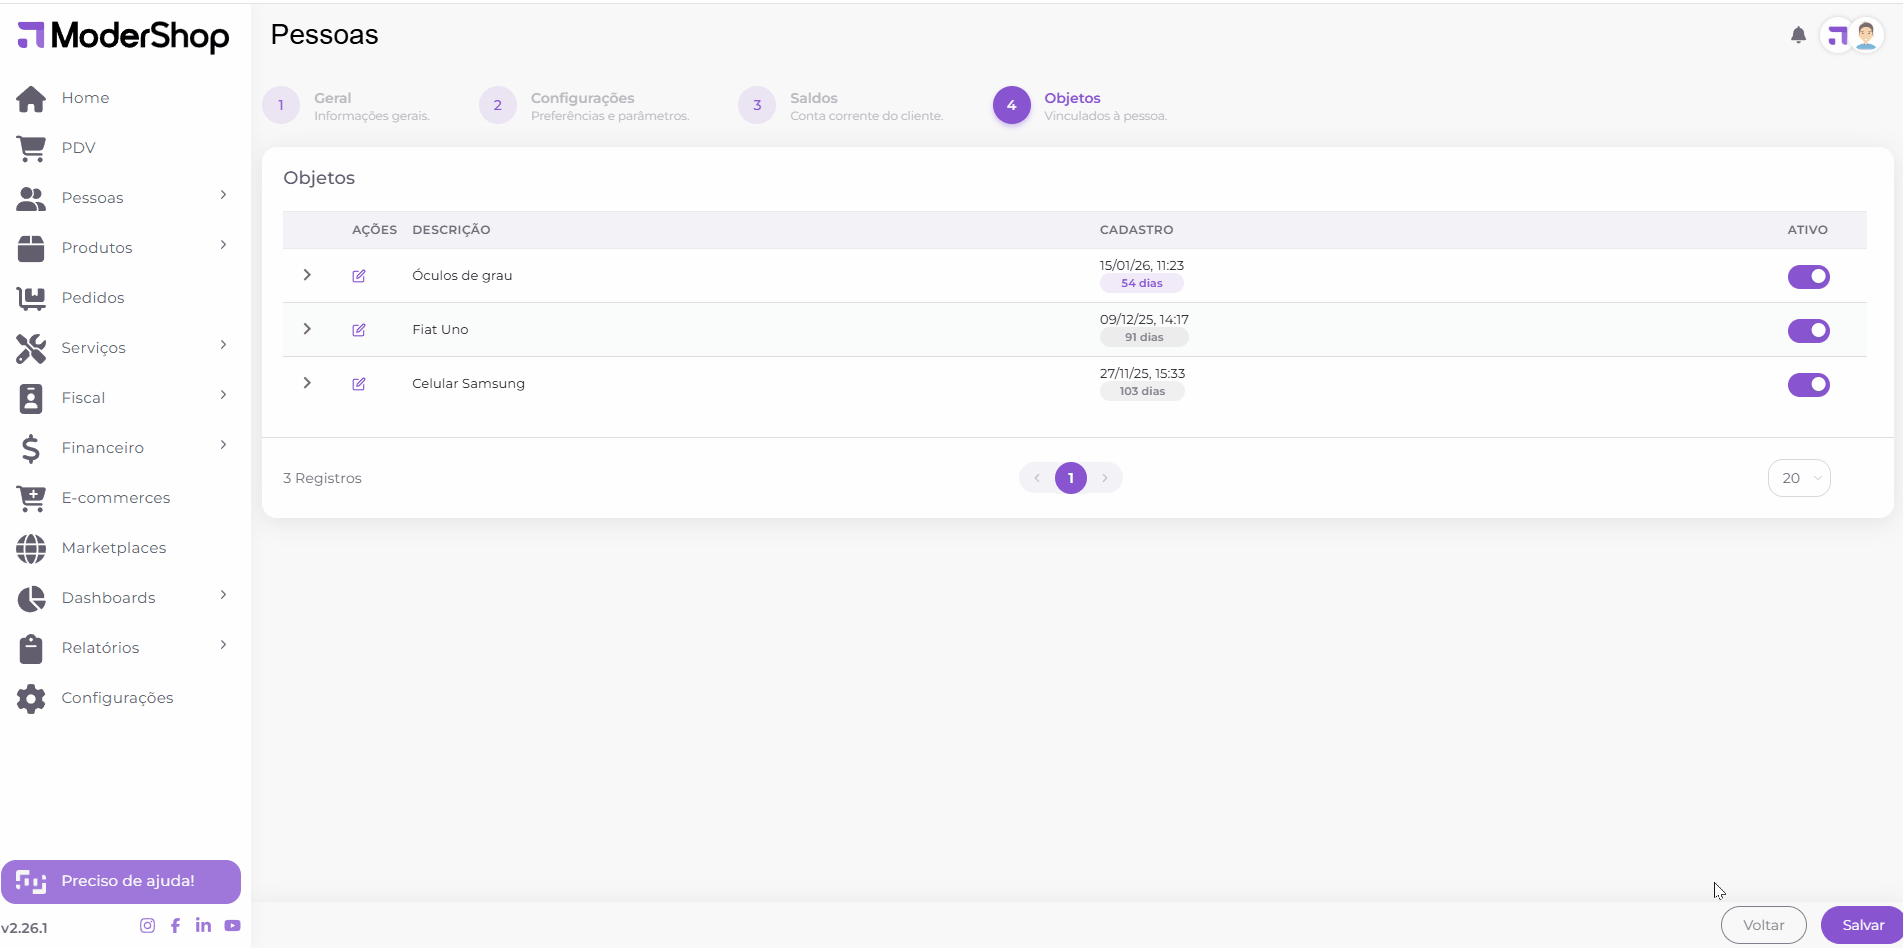
Task: Toggle Fiat Uno active switch
Action: click(x=1808, y=331)
